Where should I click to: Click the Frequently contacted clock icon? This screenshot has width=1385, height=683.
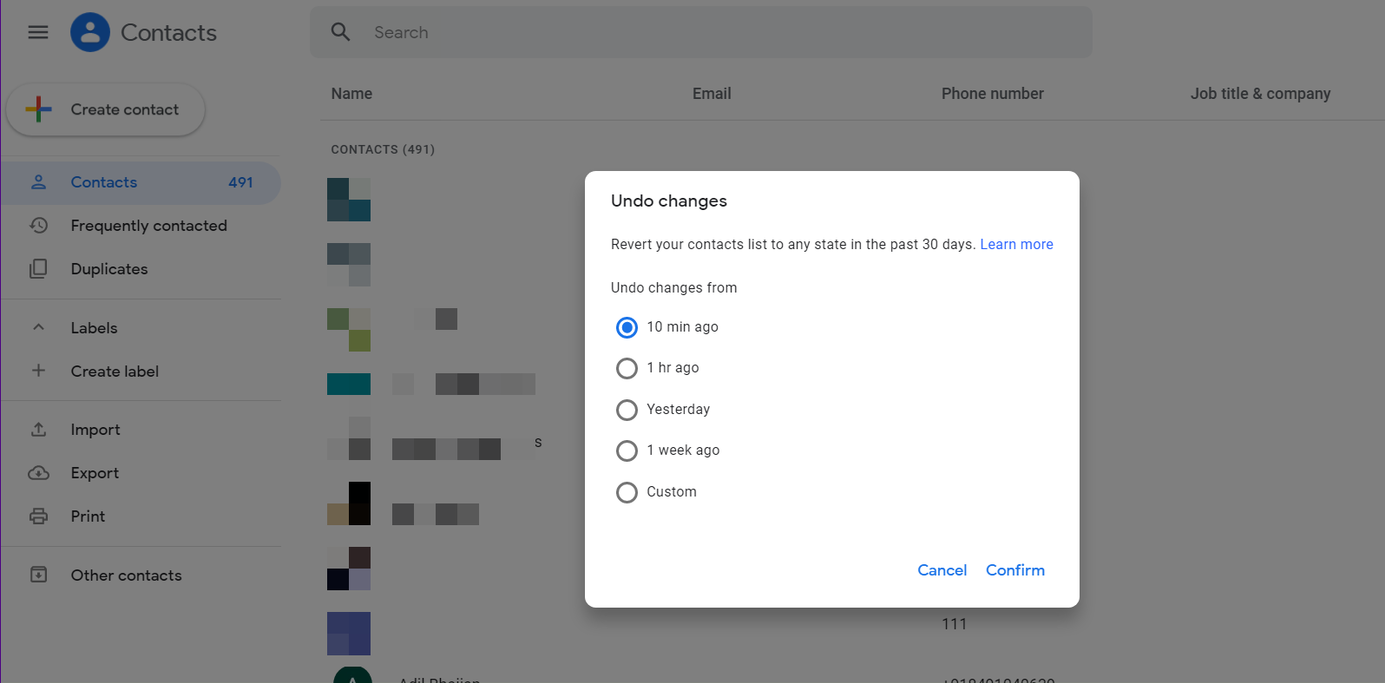tap(38, 225)
